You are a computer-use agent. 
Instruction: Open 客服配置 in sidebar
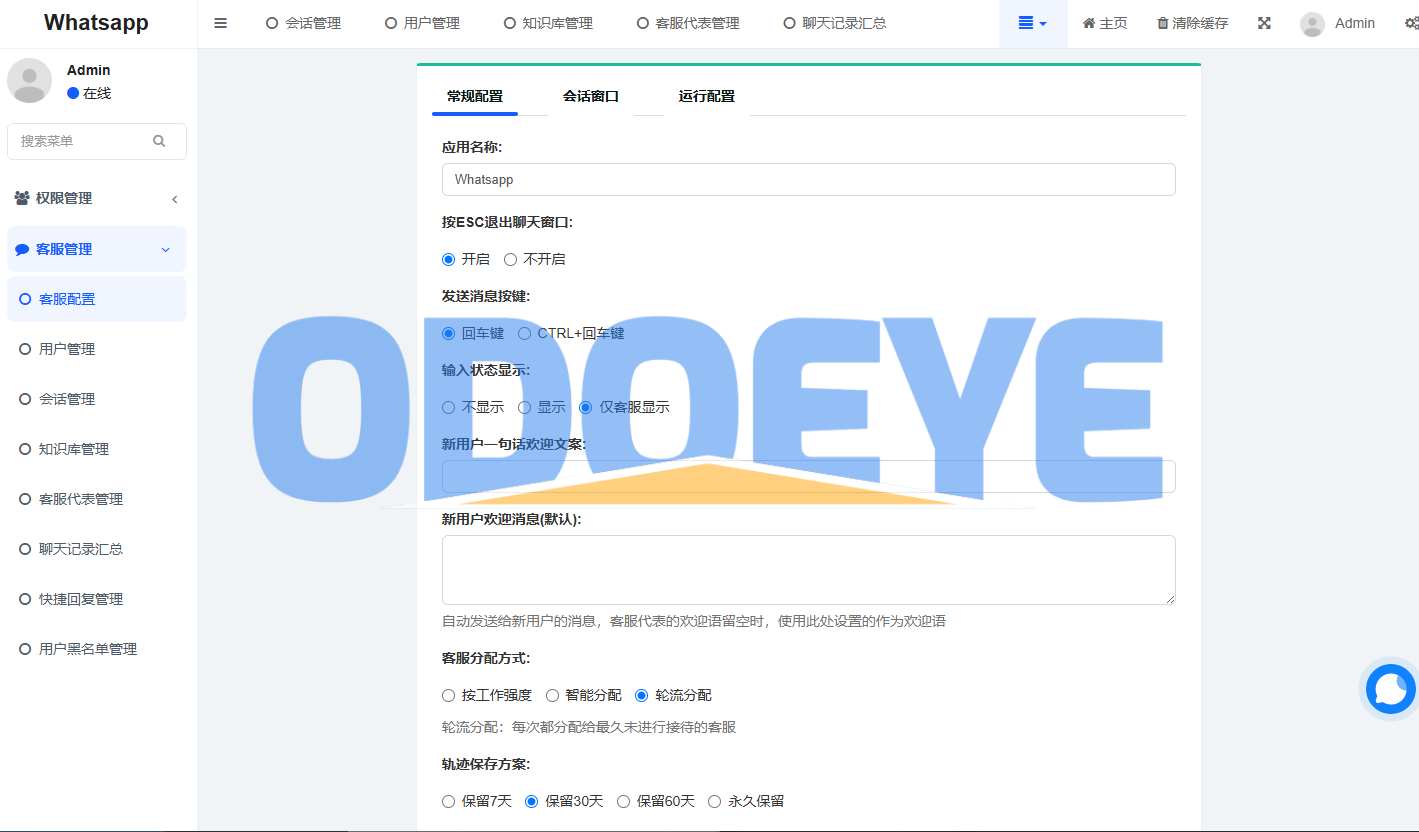97,299
